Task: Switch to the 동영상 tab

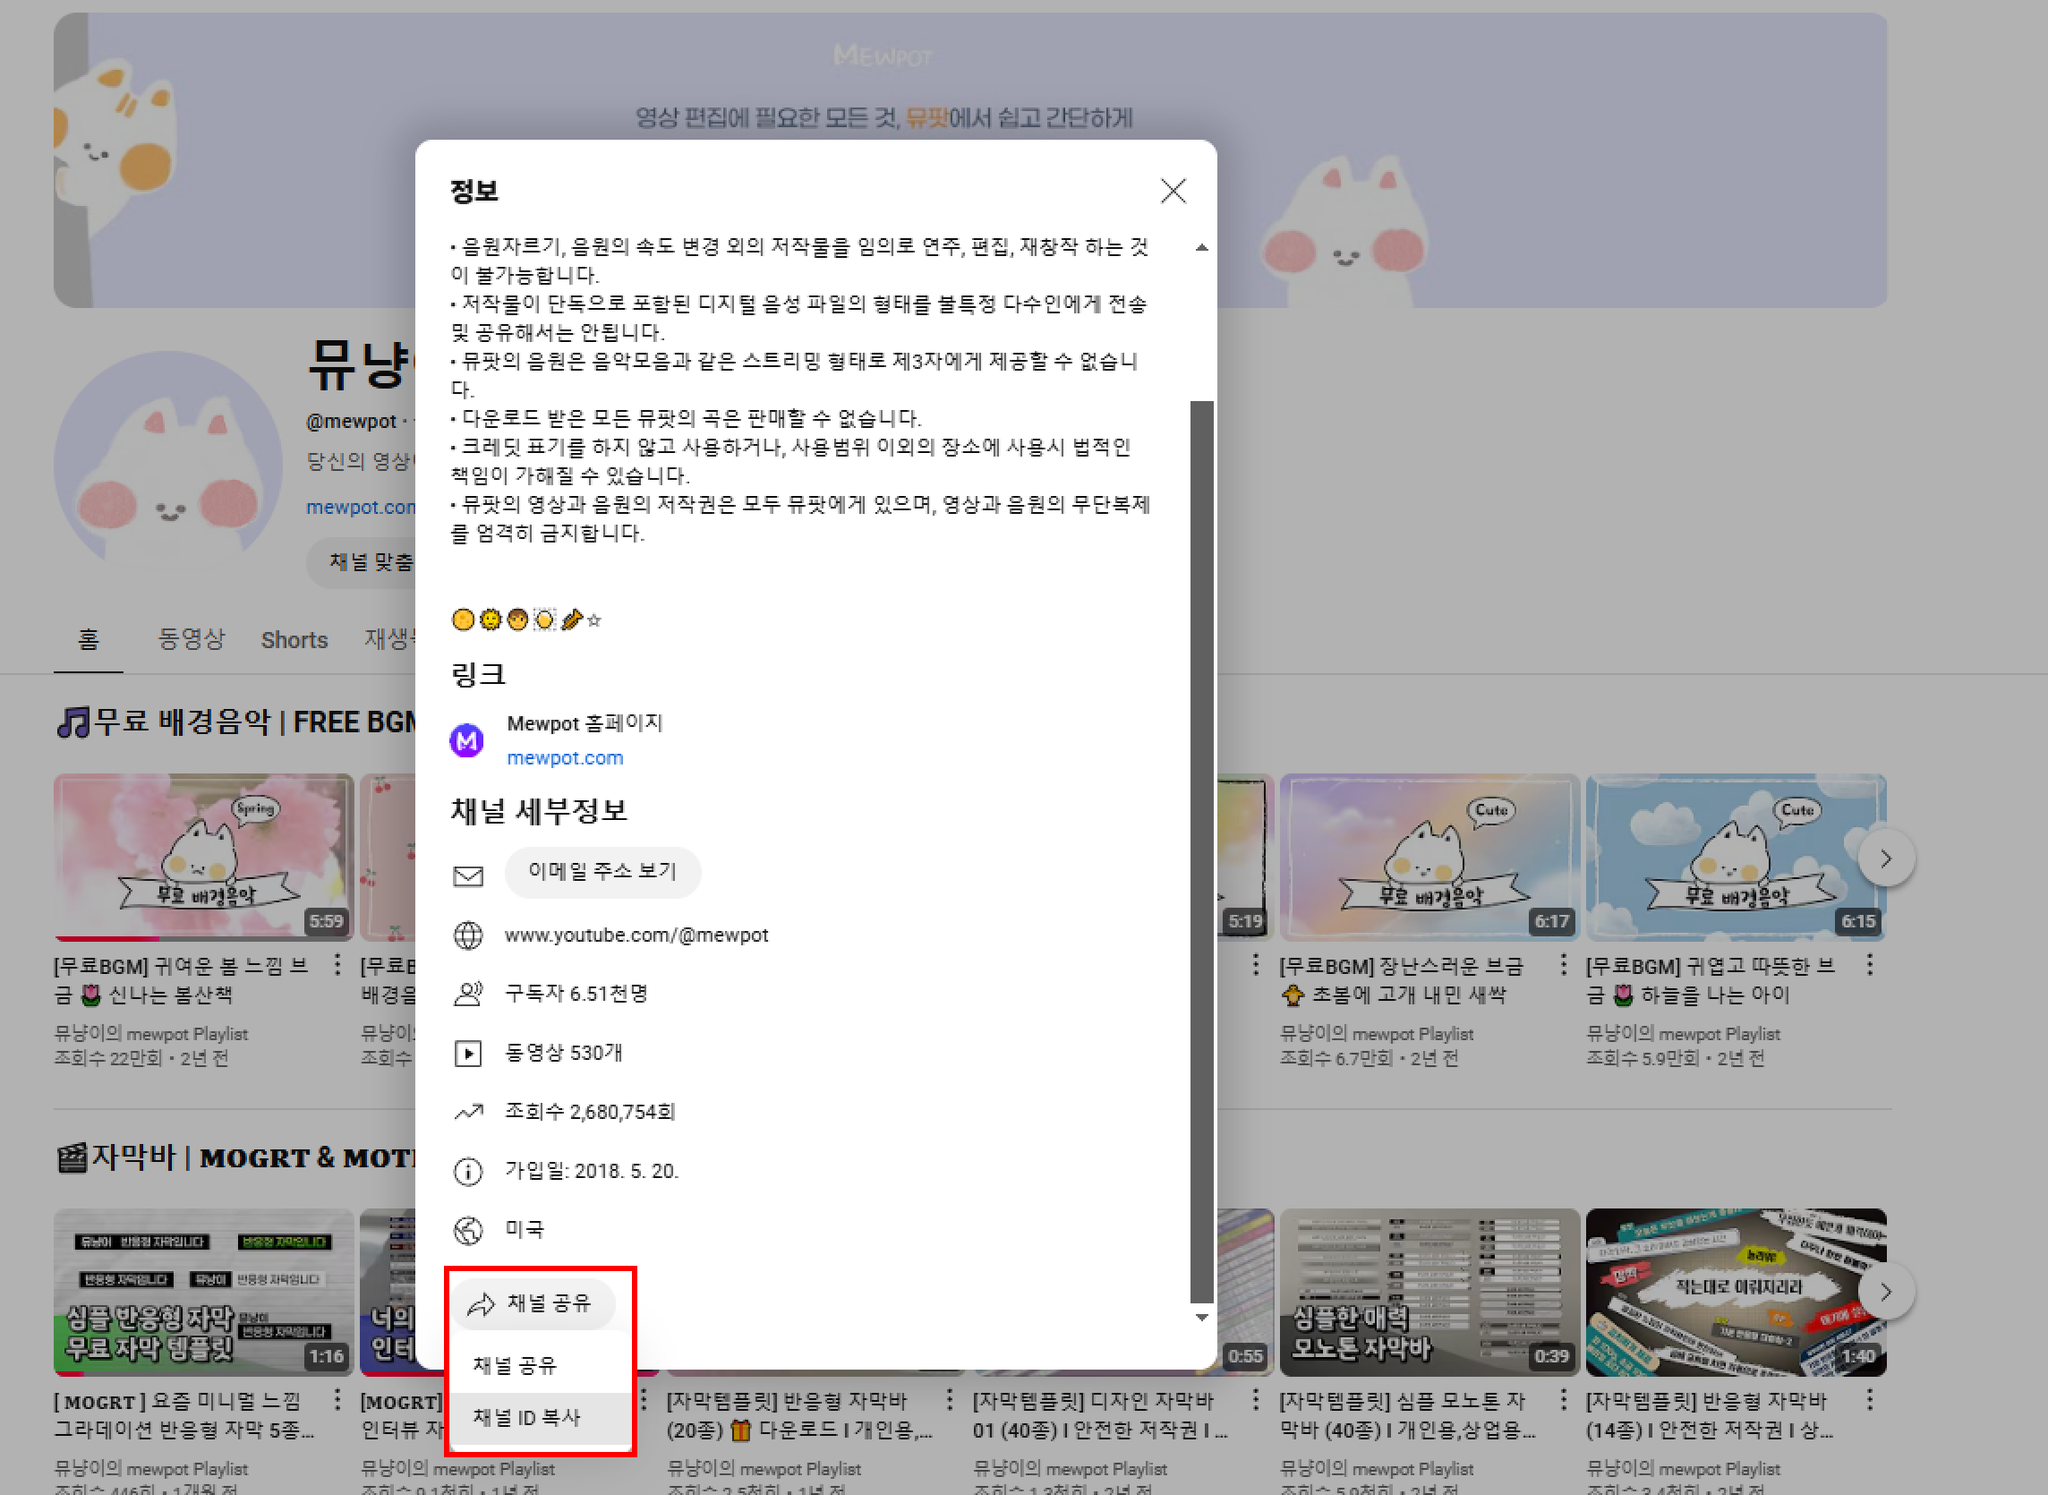Action: click(x=192, y=639)
